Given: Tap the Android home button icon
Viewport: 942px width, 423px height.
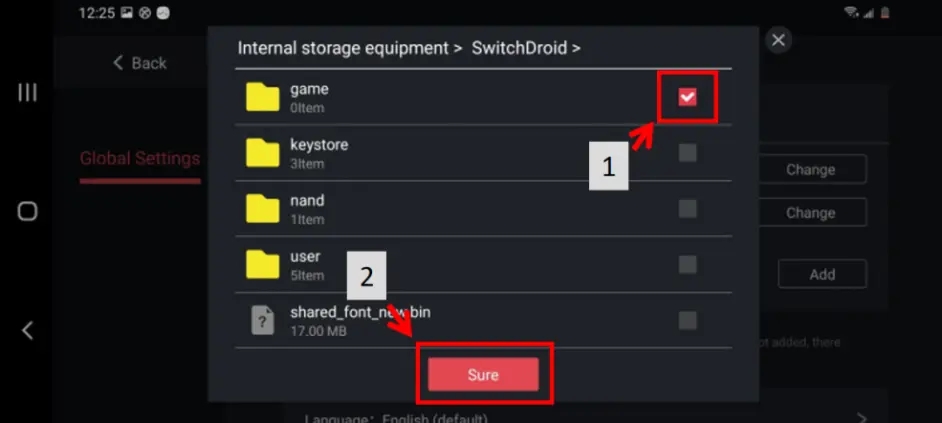Looking at the screenshot, I should pos(28,211).
